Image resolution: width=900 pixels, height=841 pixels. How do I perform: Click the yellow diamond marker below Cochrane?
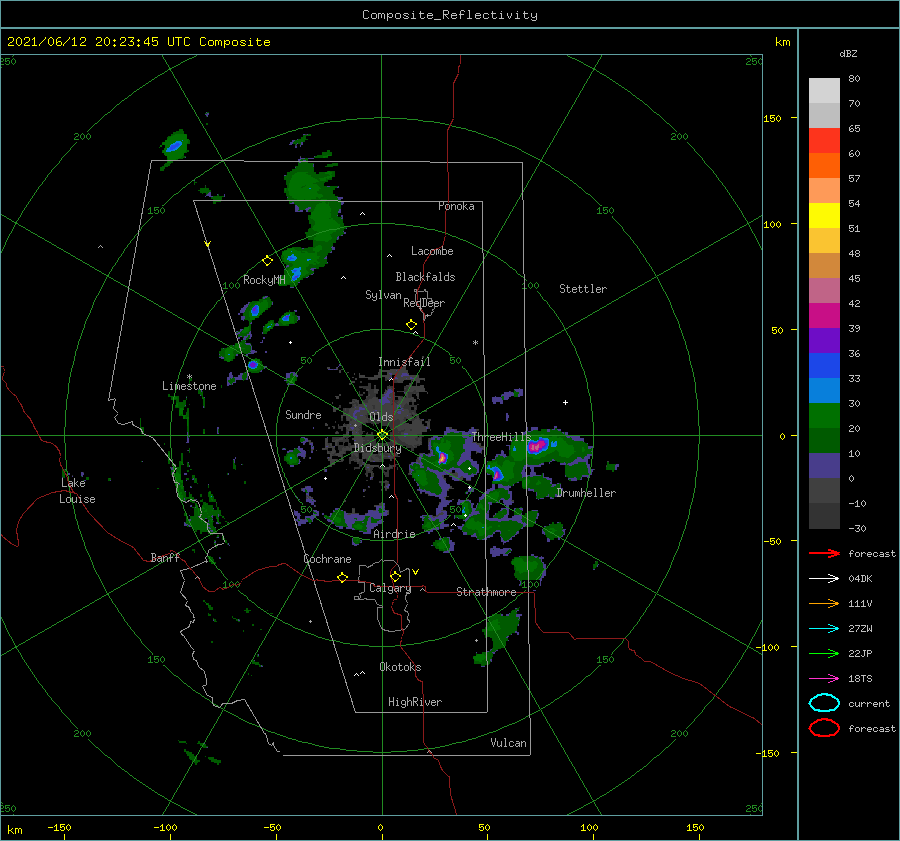click(342, 577)
